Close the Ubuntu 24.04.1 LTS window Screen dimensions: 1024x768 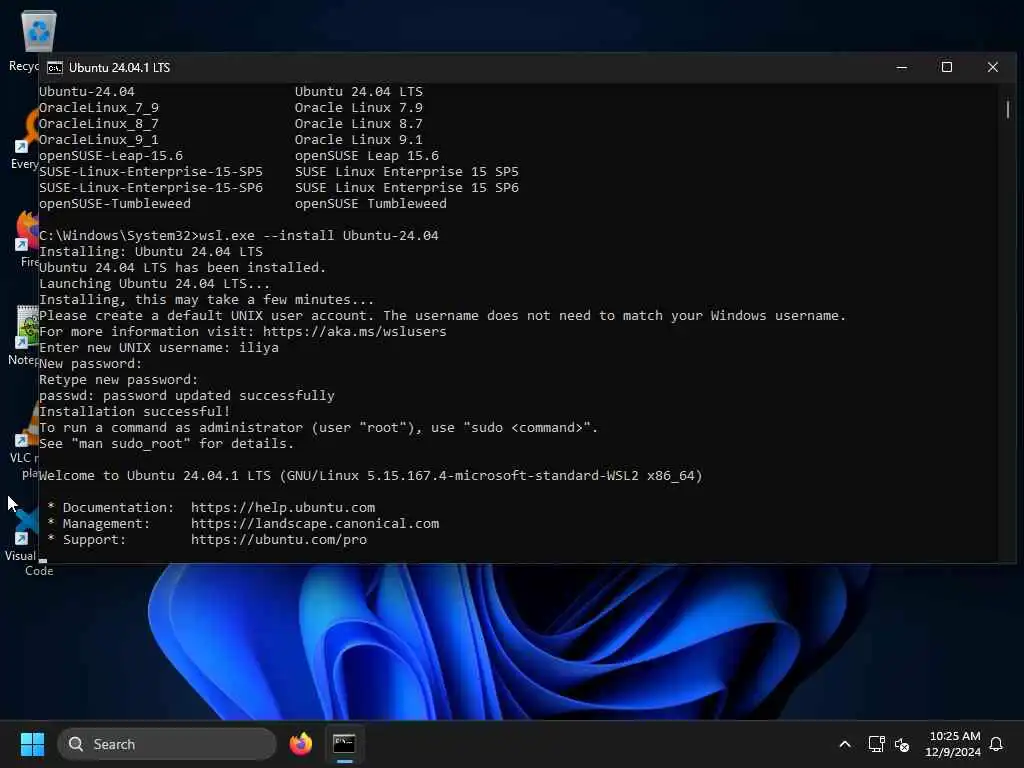click(993, 67)
